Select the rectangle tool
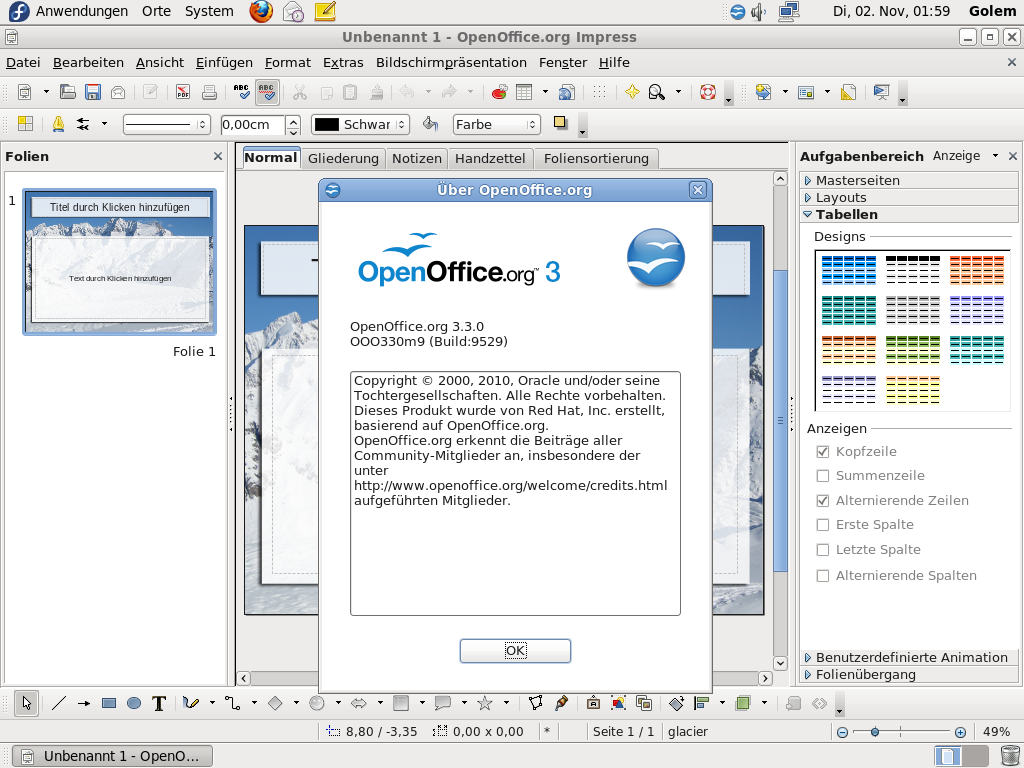This screenshot has width=1024, height=768. coord(108,703)
